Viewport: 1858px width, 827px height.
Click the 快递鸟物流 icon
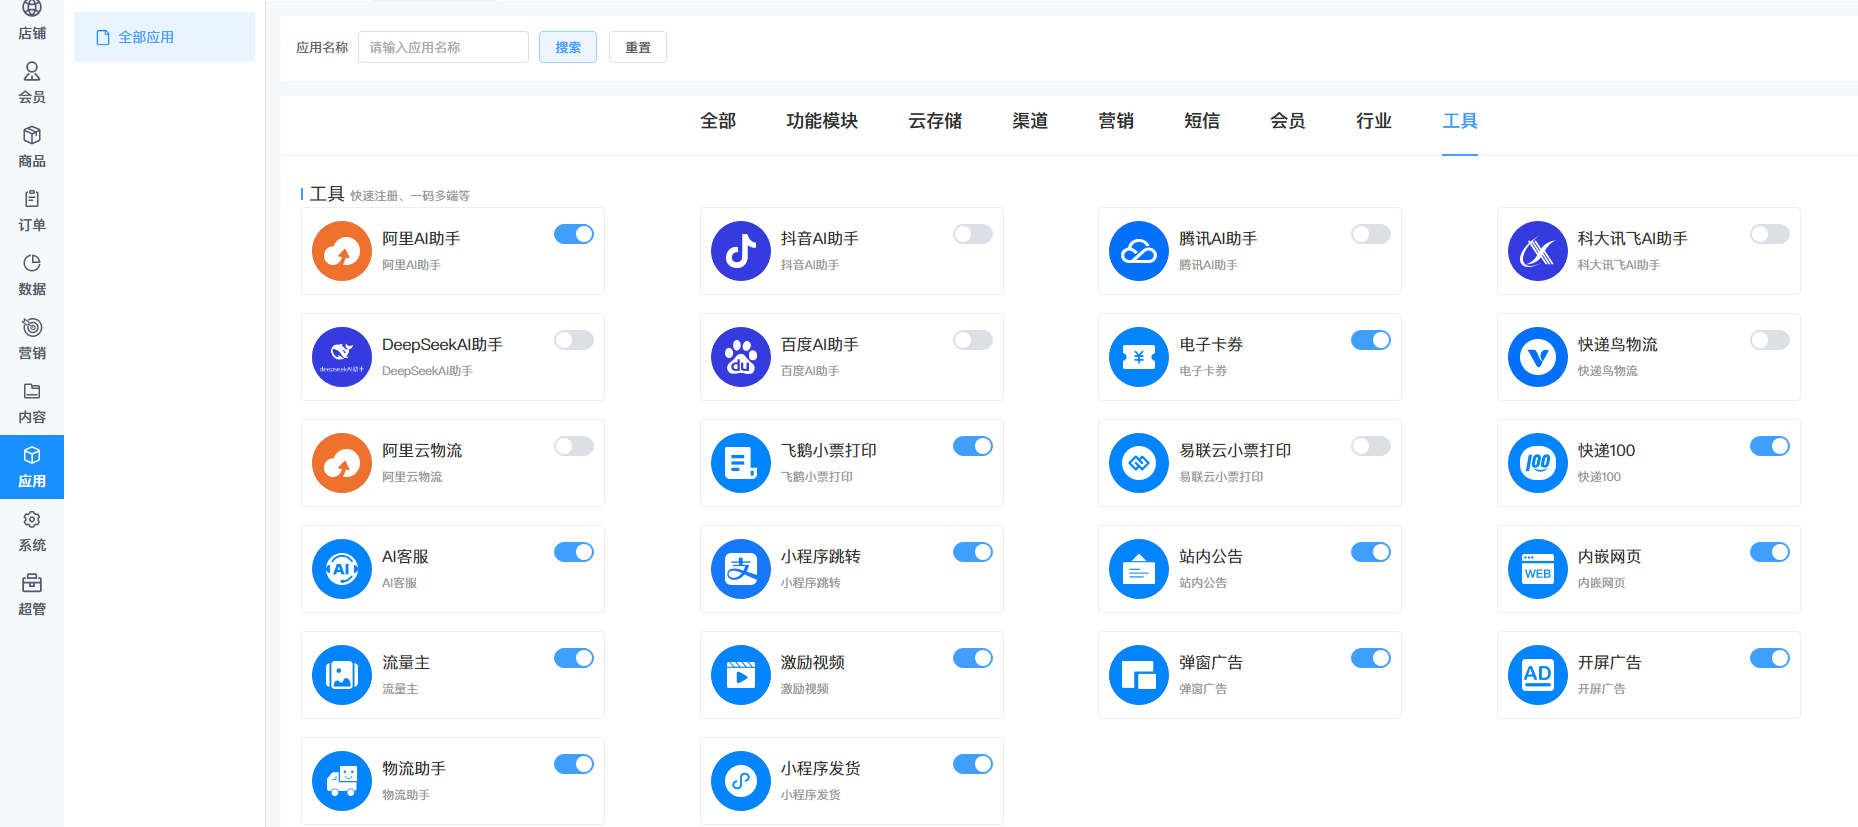[1538, 357]
